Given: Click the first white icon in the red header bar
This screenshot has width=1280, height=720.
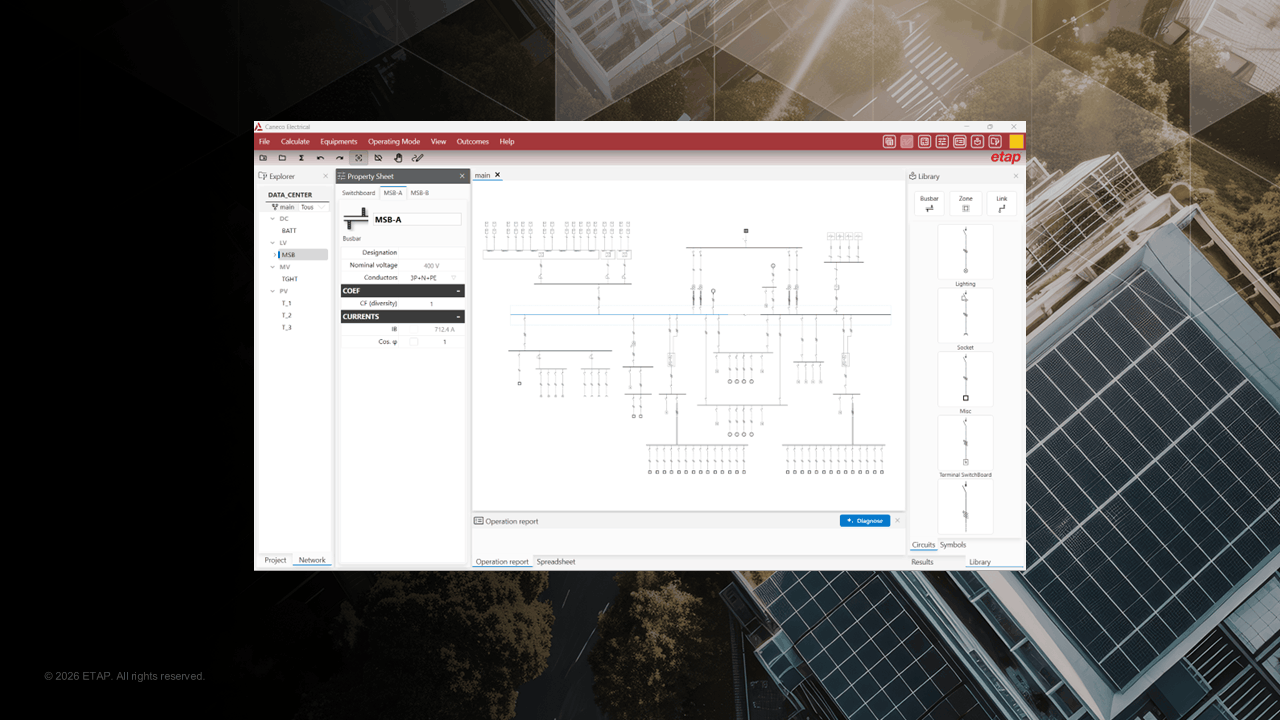Looking at the screenshot, I should tap(889, 142).
